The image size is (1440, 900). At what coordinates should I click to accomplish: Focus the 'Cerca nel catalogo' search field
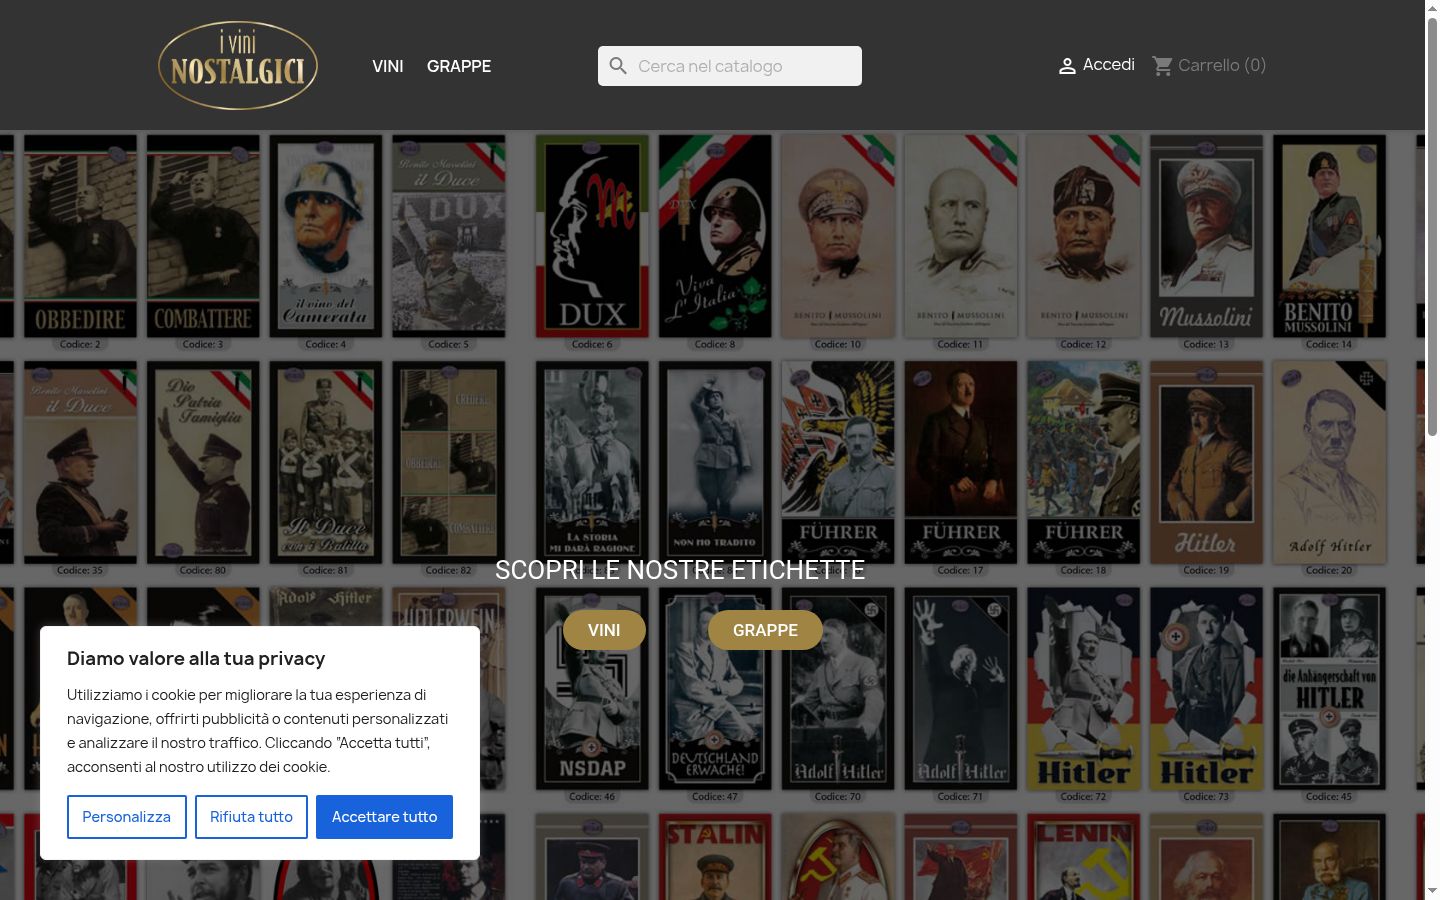730,66
